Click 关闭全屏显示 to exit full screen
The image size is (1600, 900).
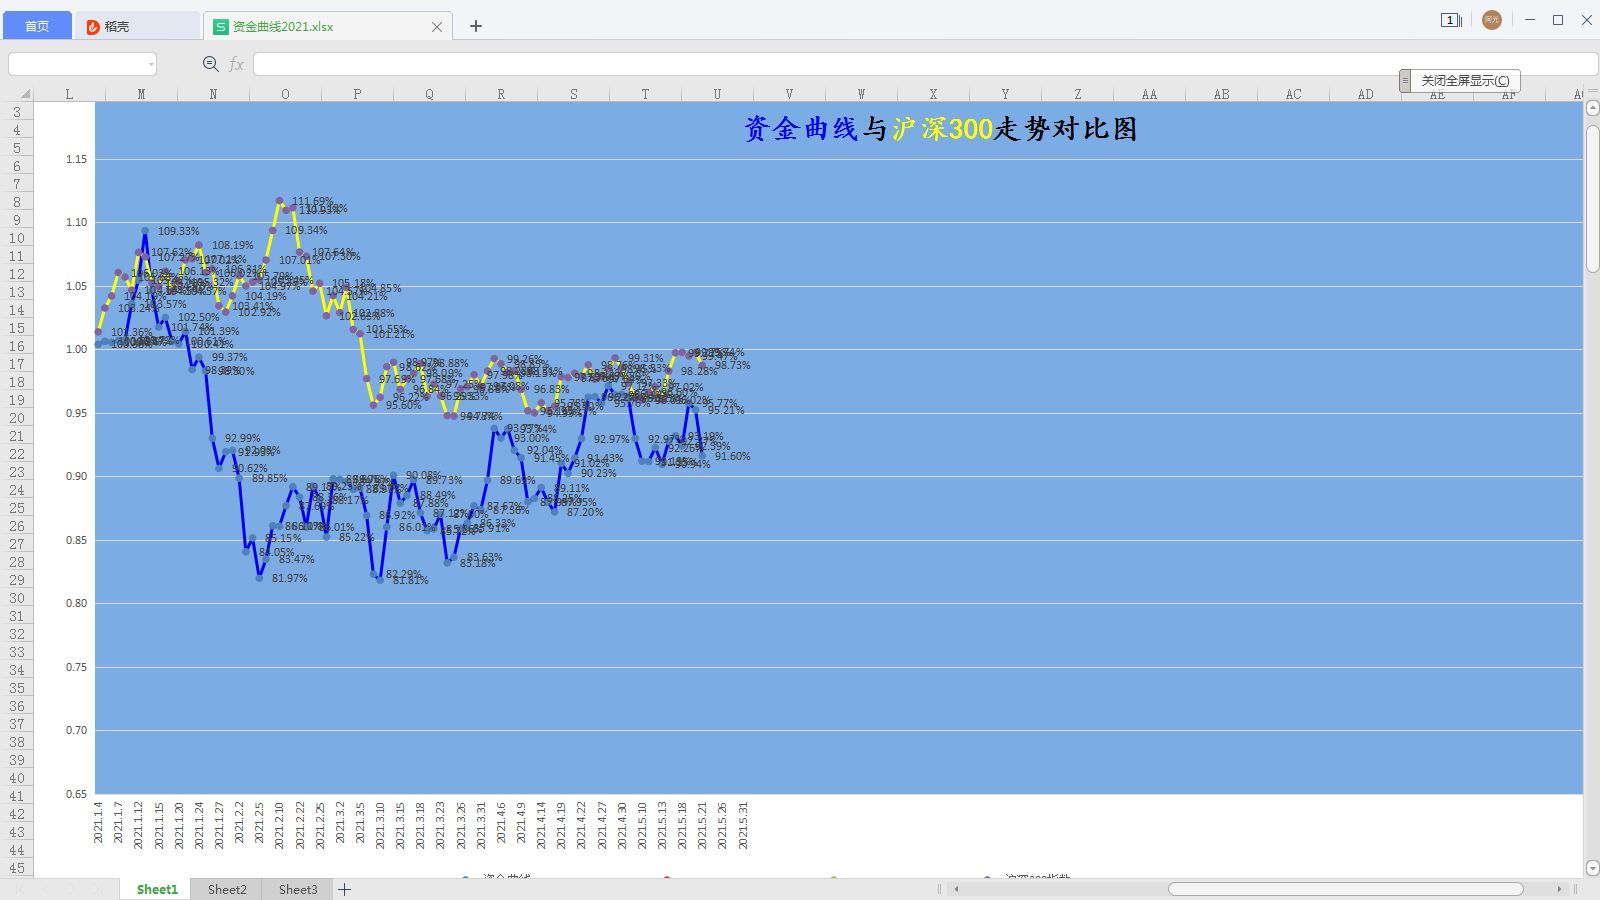click(x=1465, y=81)
